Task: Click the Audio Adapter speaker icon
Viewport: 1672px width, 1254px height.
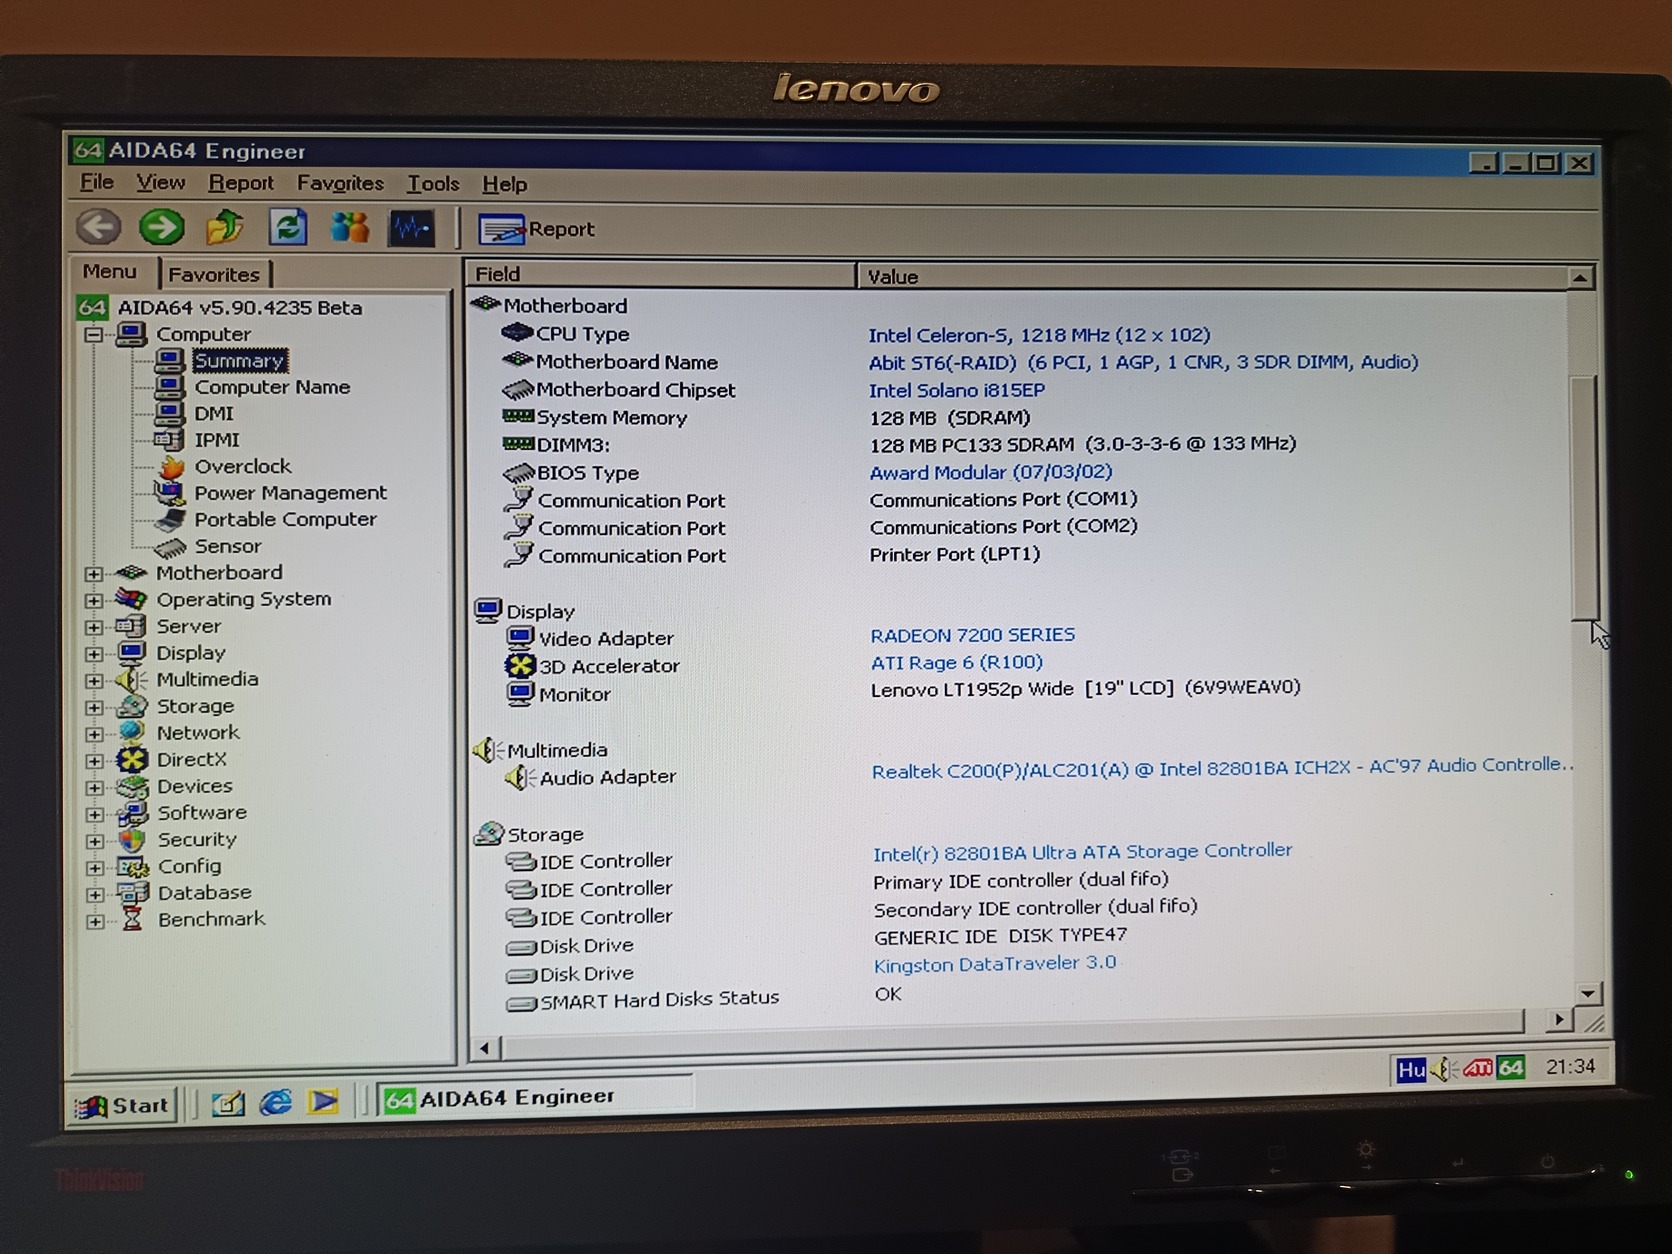Action: pyautogui.click(x=519, y=777)
